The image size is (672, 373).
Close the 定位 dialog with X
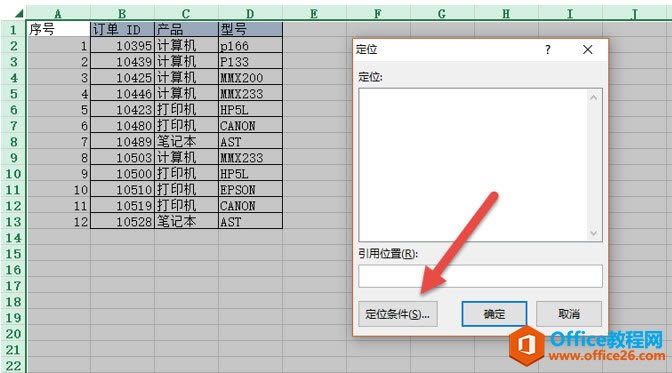click(x=588, y=50)
